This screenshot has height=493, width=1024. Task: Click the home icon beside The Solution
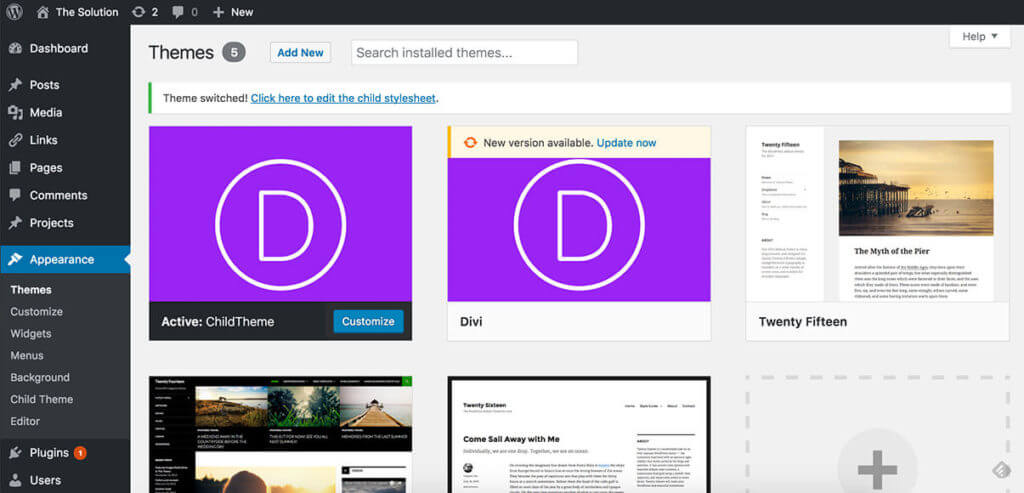42,12
